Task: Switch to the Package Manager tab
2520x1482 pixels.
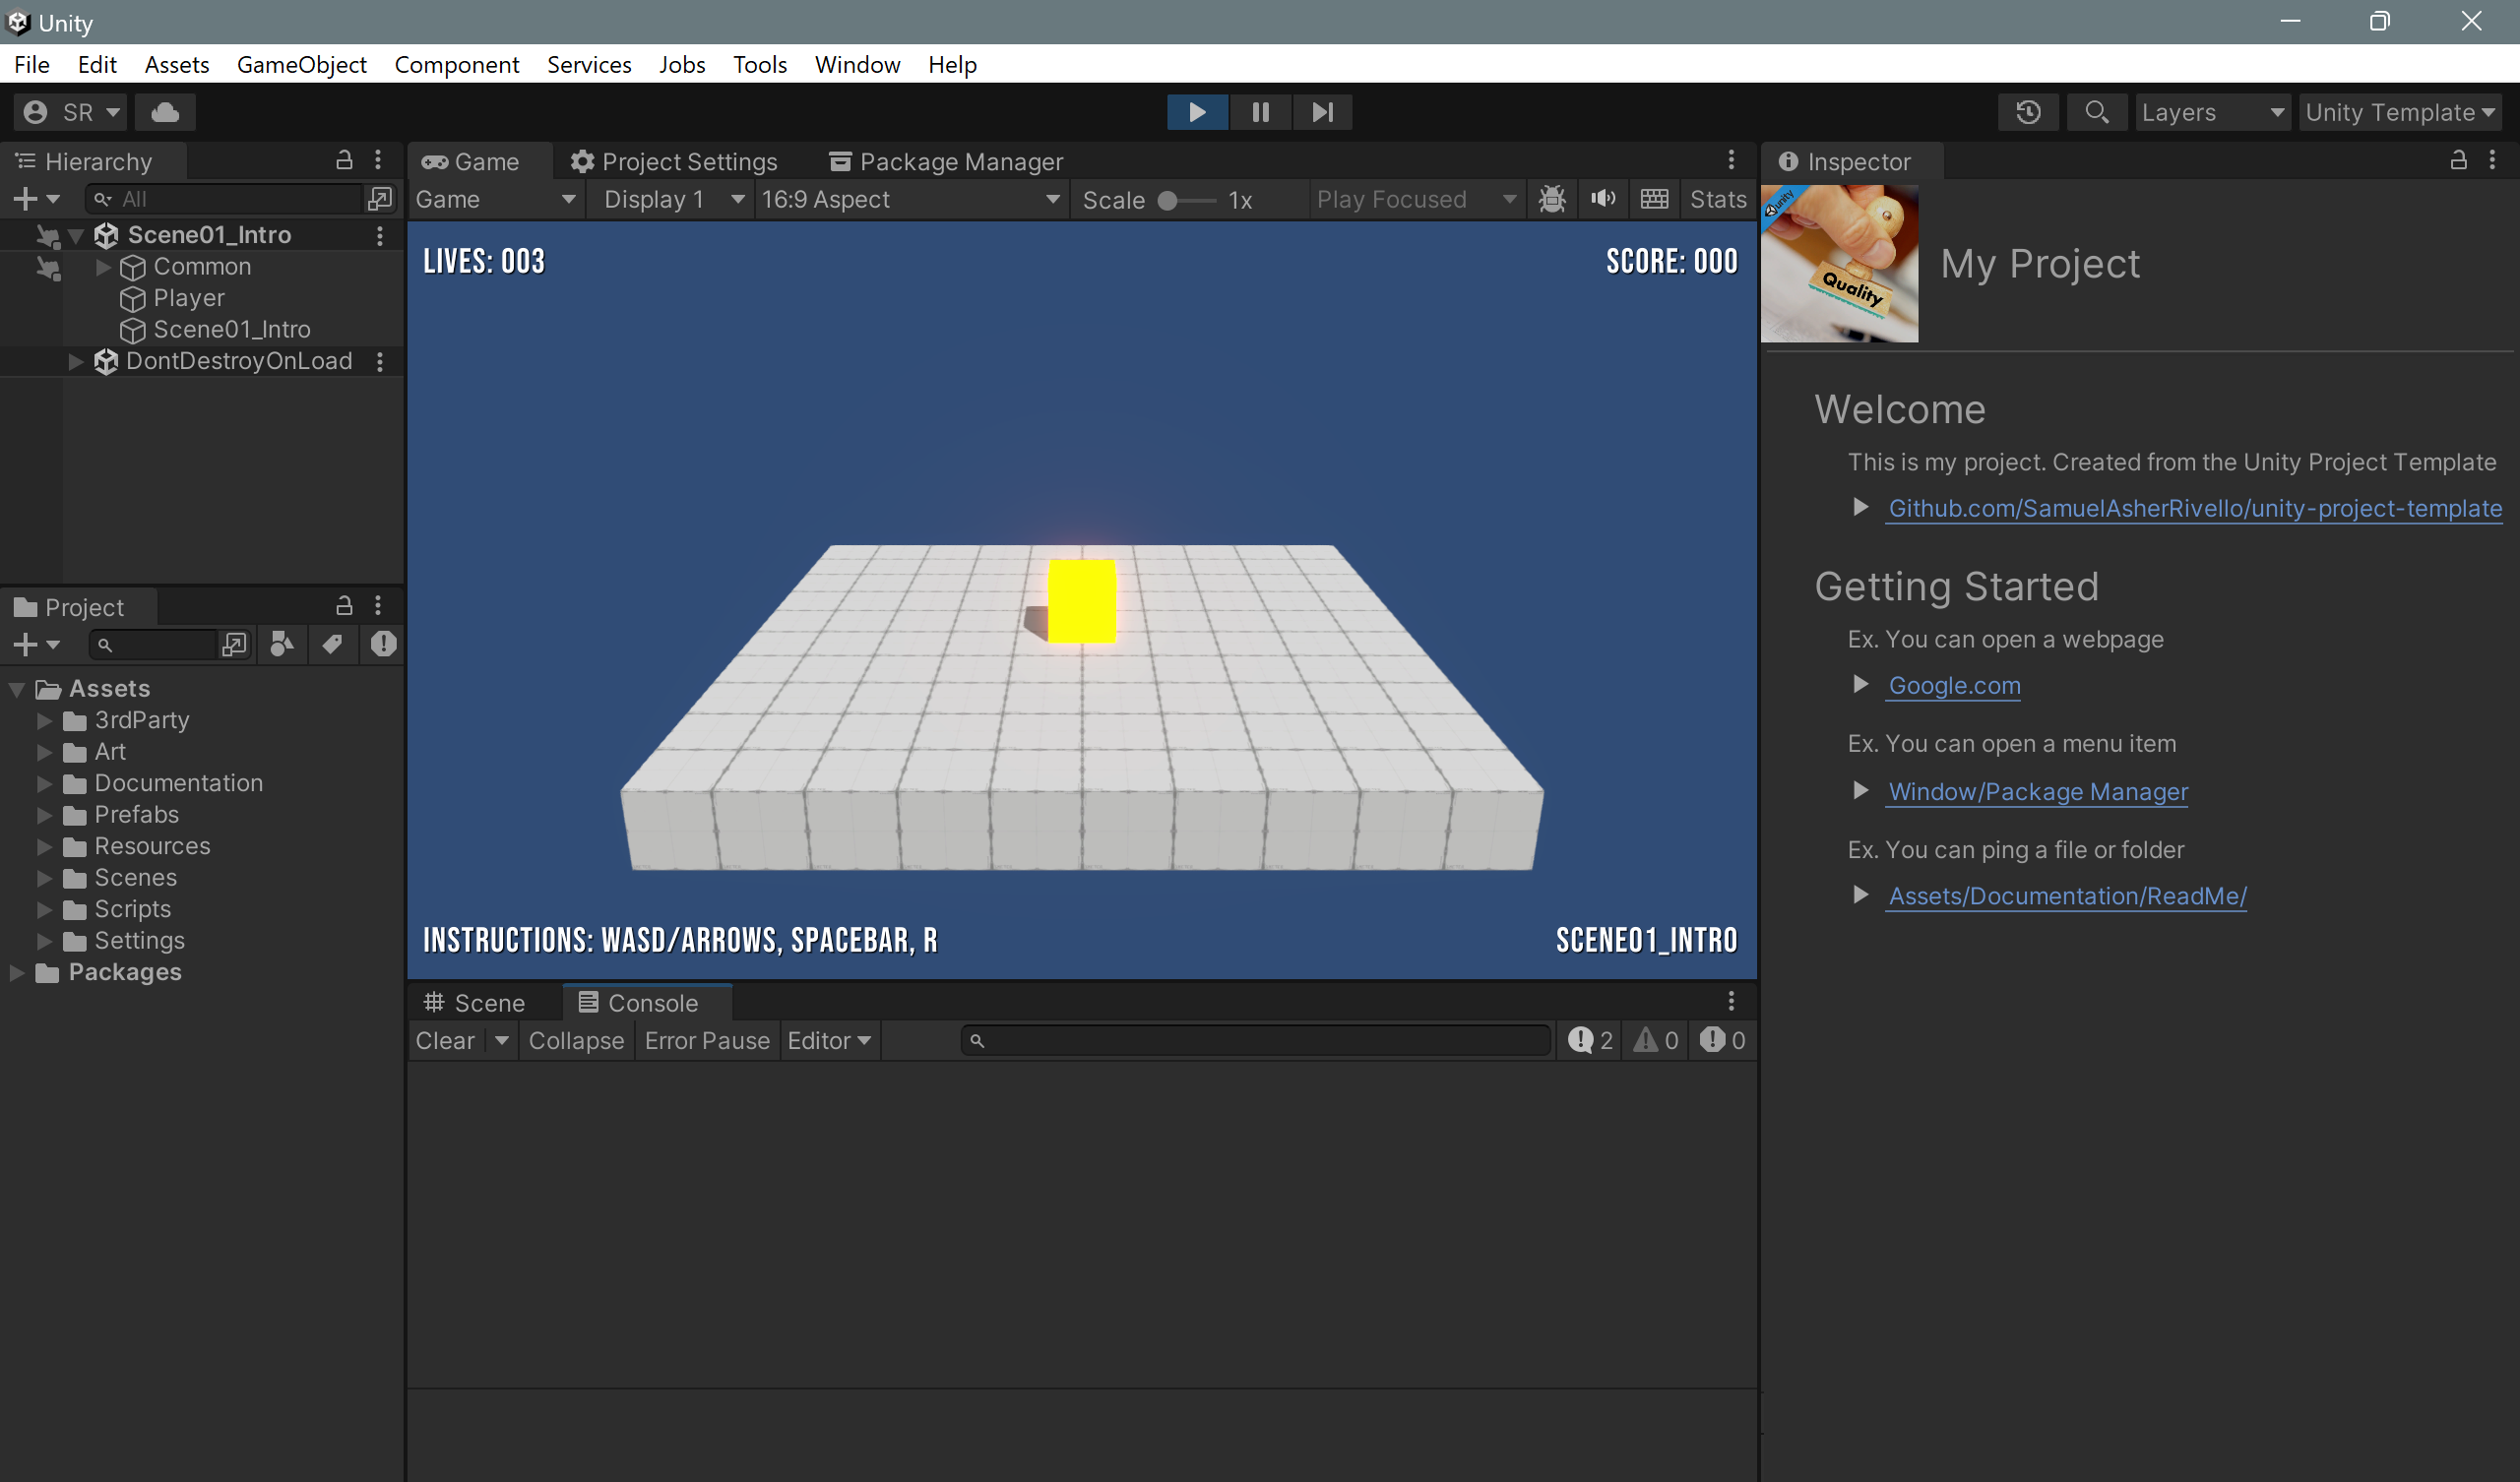Action: tap(945, 161)
